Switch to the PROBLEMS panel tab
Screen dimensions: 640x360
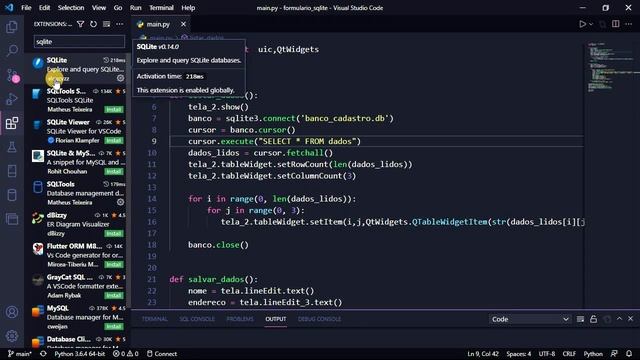click(240, 319)
